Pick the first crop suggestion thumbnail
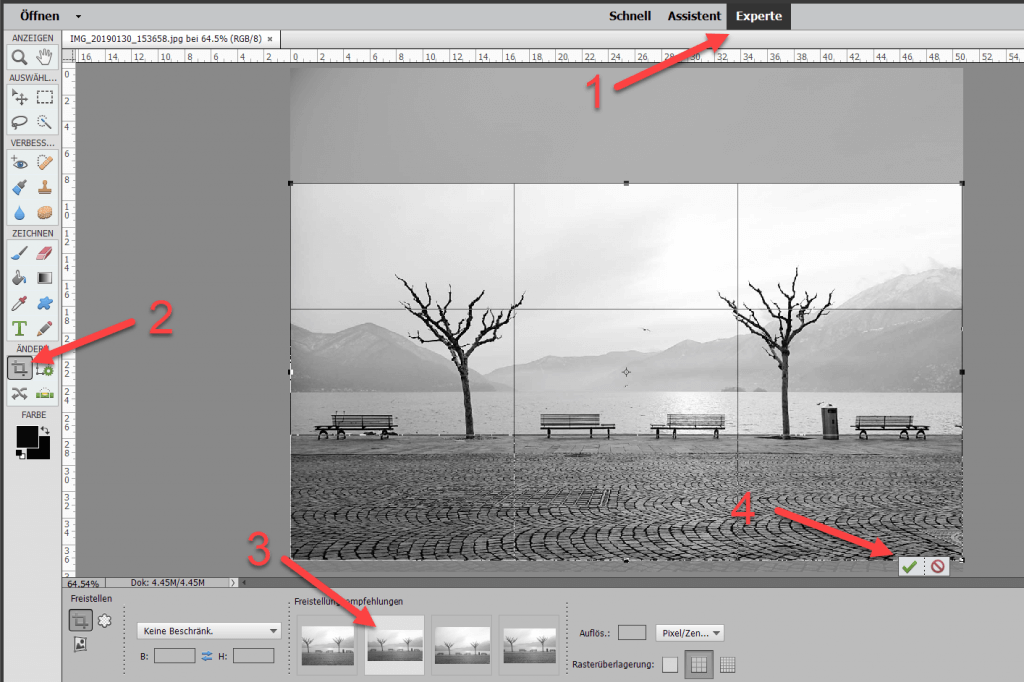This screenshot has height=682, width=1024. (x=327, y=645)
